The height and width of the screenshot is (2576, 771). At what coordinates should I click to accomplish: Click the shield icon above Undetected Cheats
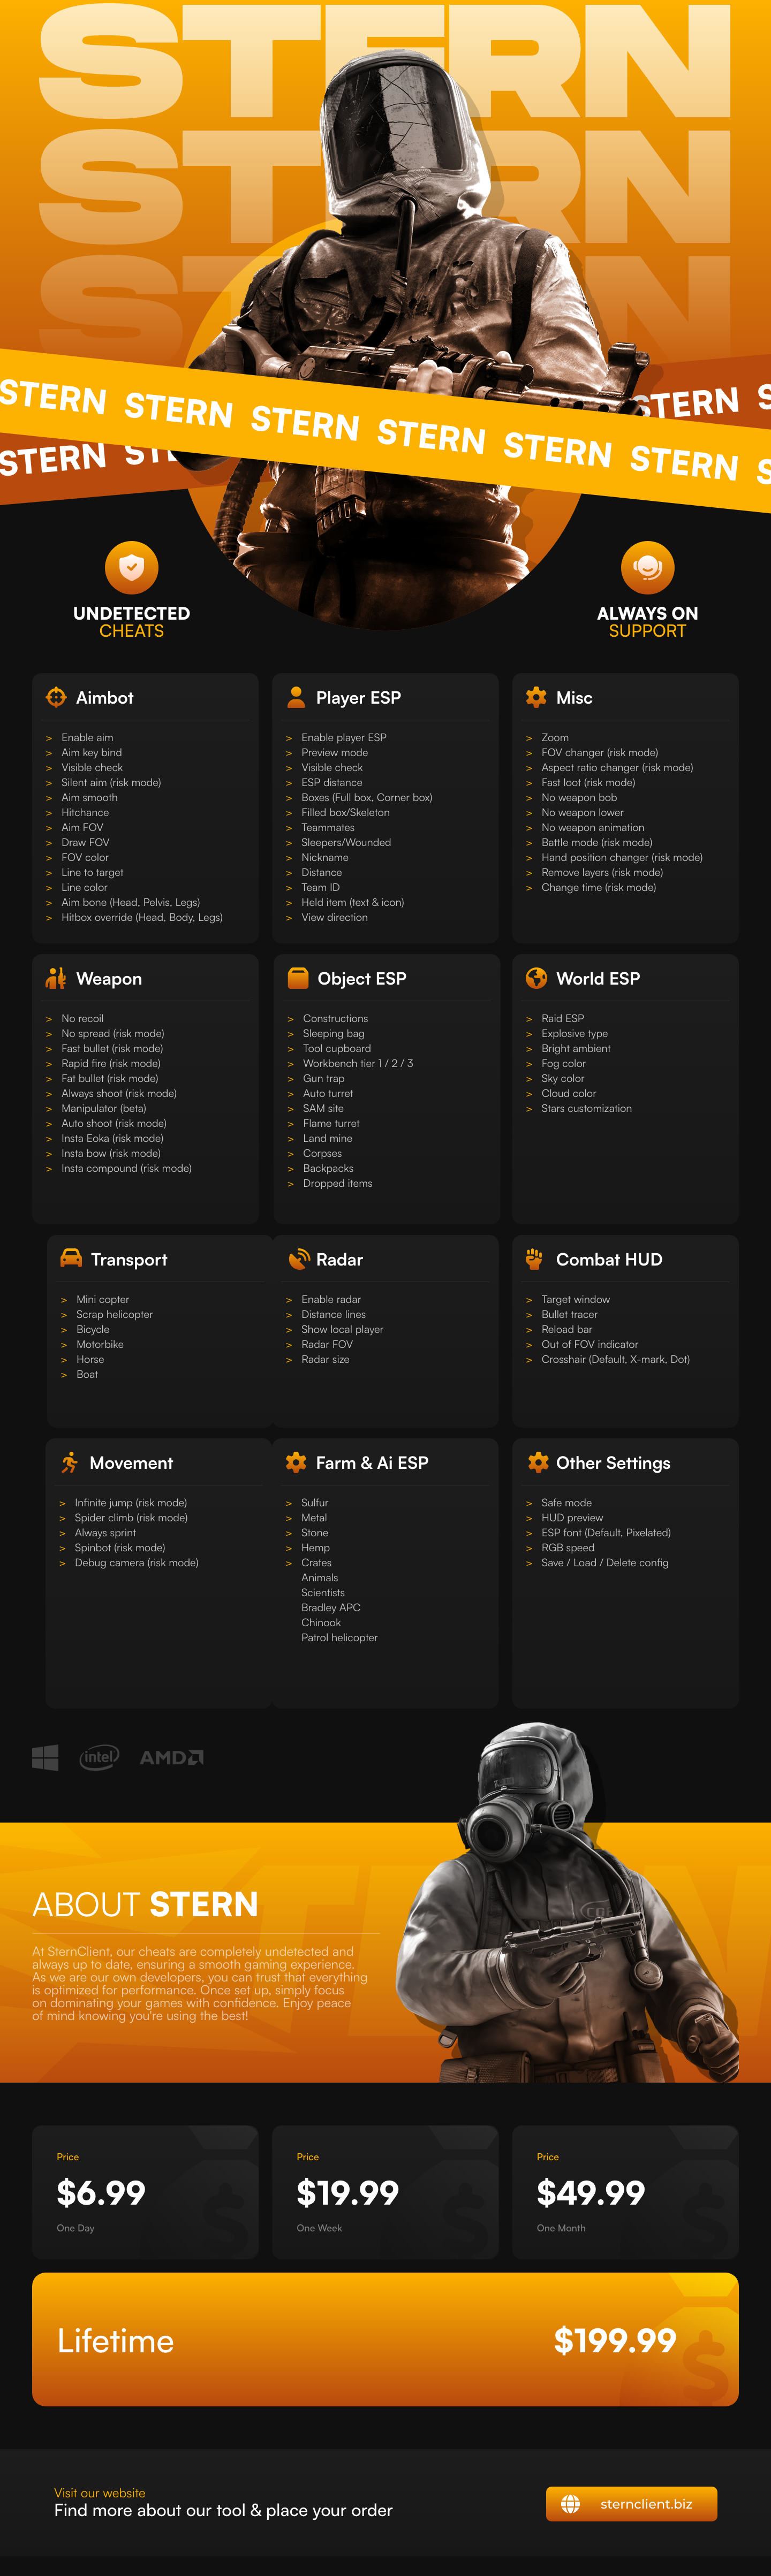[131, 568]
